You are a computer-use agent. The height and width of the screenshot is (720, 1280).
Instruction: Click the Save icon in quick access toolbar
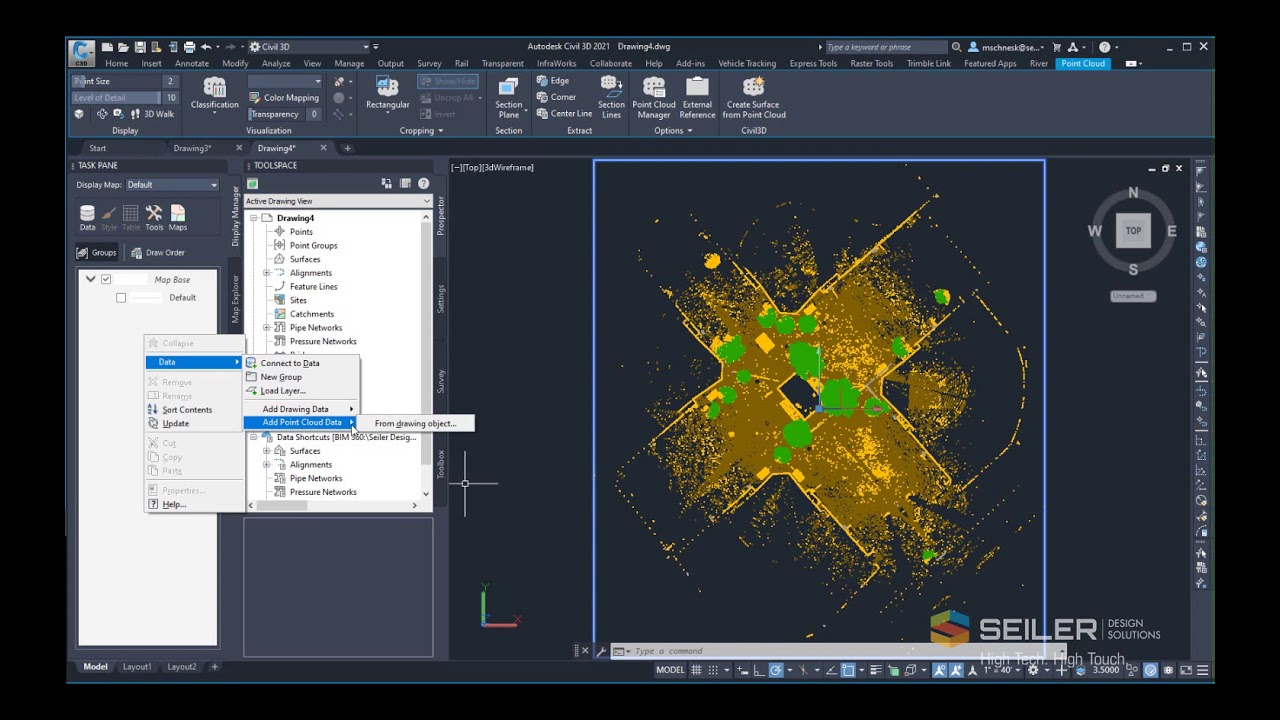pos(140,47)
